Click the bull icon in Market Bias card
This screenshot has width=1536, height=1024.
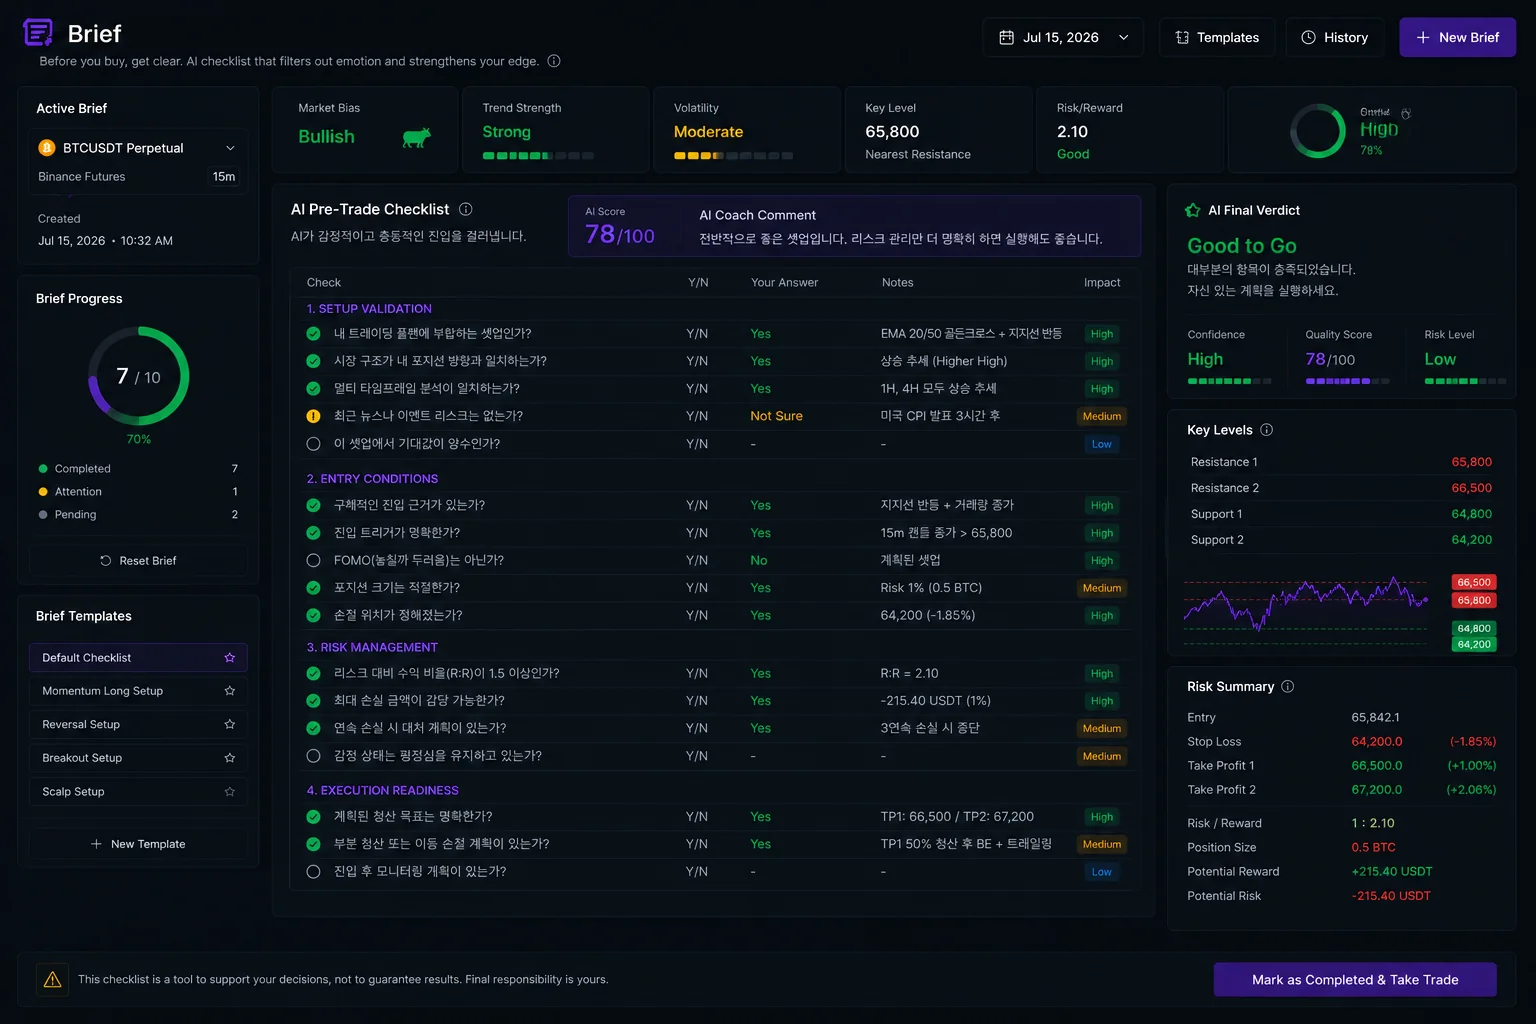point(416,137)
